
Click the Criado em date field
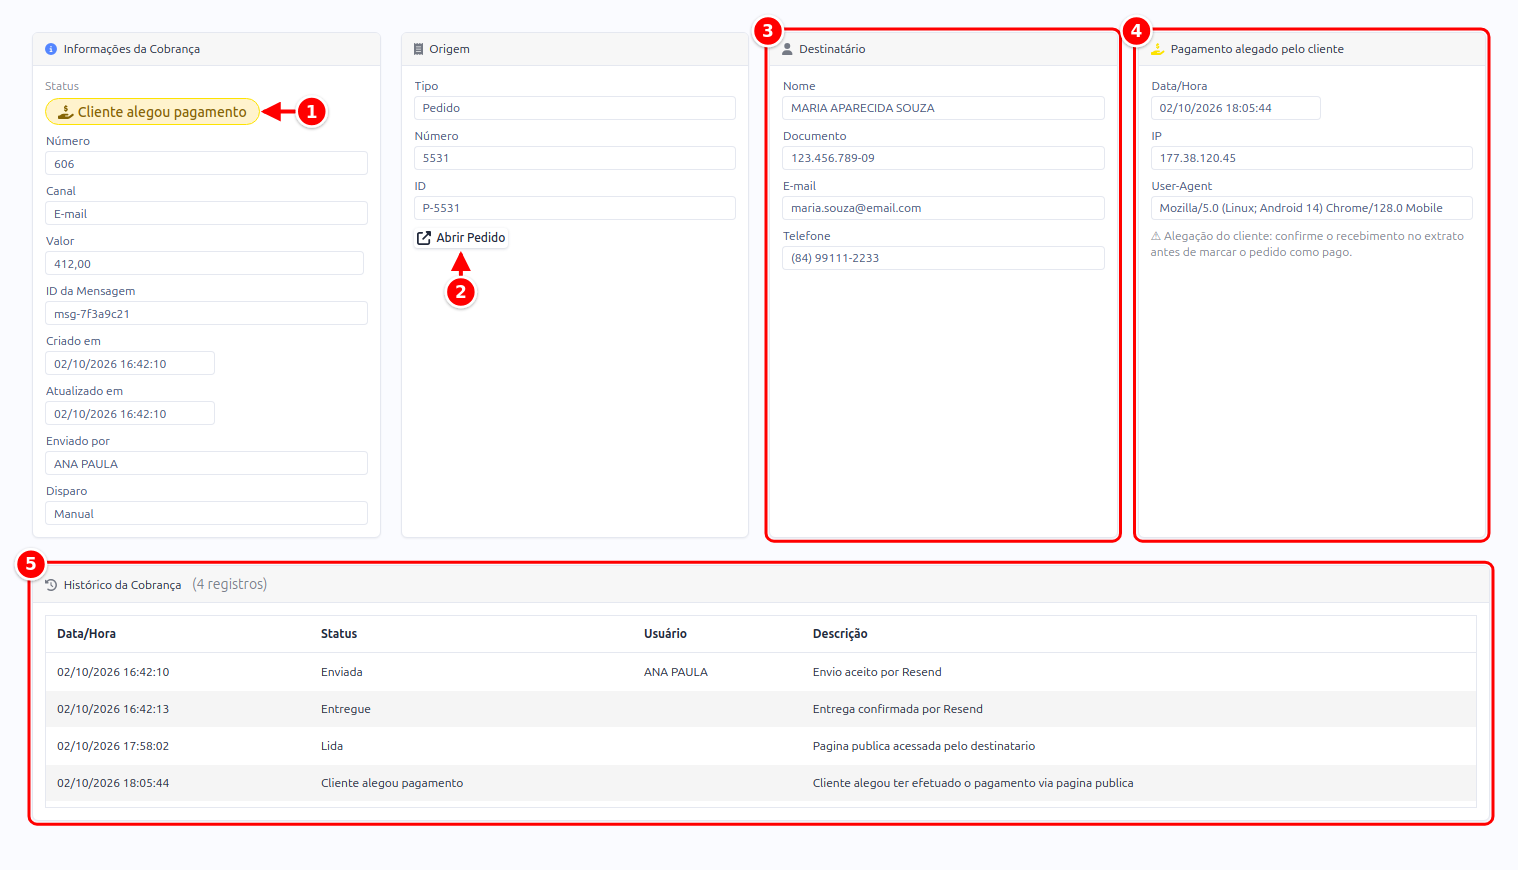[130, 364]
